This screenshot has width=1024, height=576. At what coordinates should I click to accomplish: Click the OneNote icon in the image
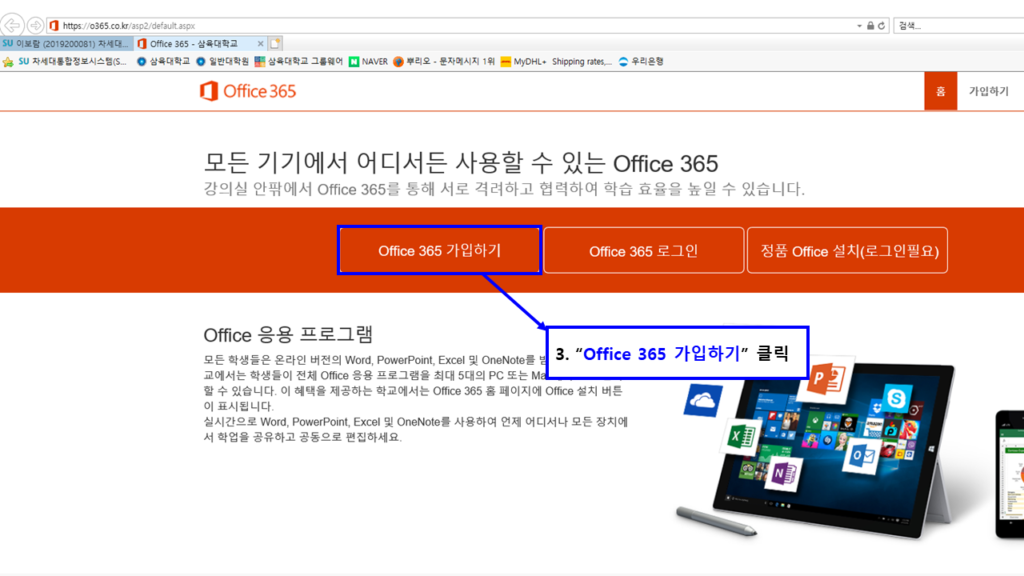[x=783, y=473]
